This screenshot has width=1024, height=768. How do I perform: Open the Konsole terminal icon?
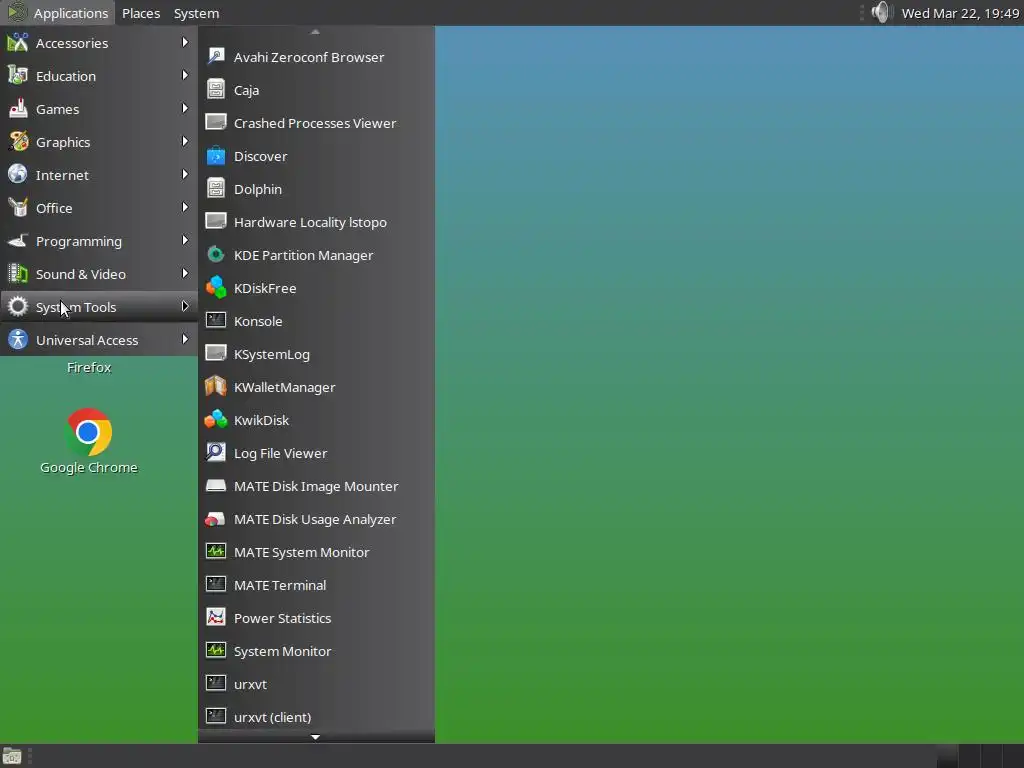[x=216, y=321]
